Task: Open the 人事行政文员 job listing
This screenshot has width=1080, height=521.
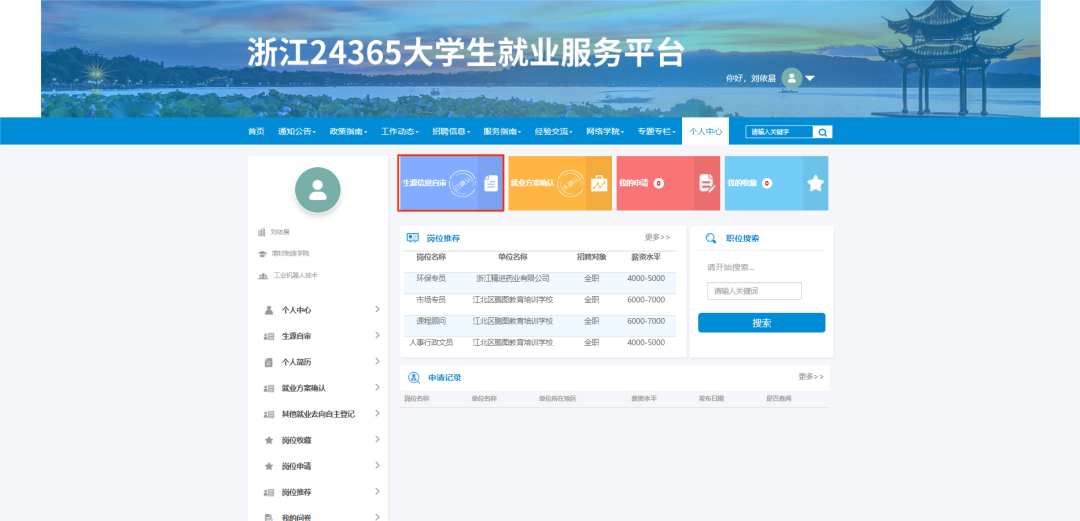Action: 430,343
